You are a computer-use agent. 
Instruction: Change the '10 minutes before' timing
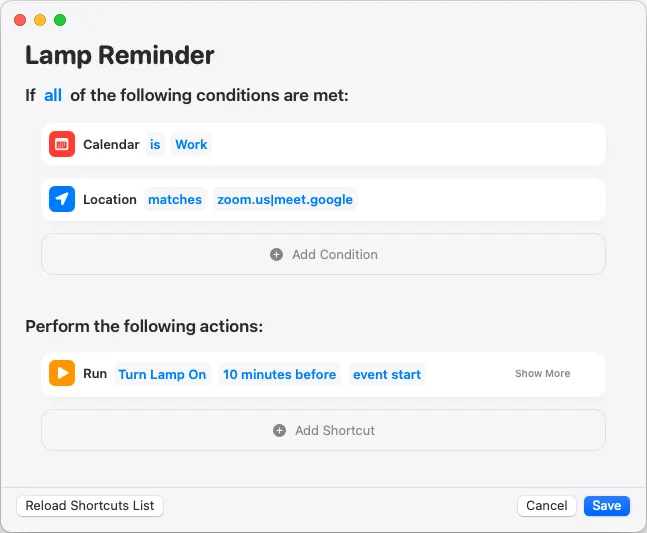(x=279, y=374)
